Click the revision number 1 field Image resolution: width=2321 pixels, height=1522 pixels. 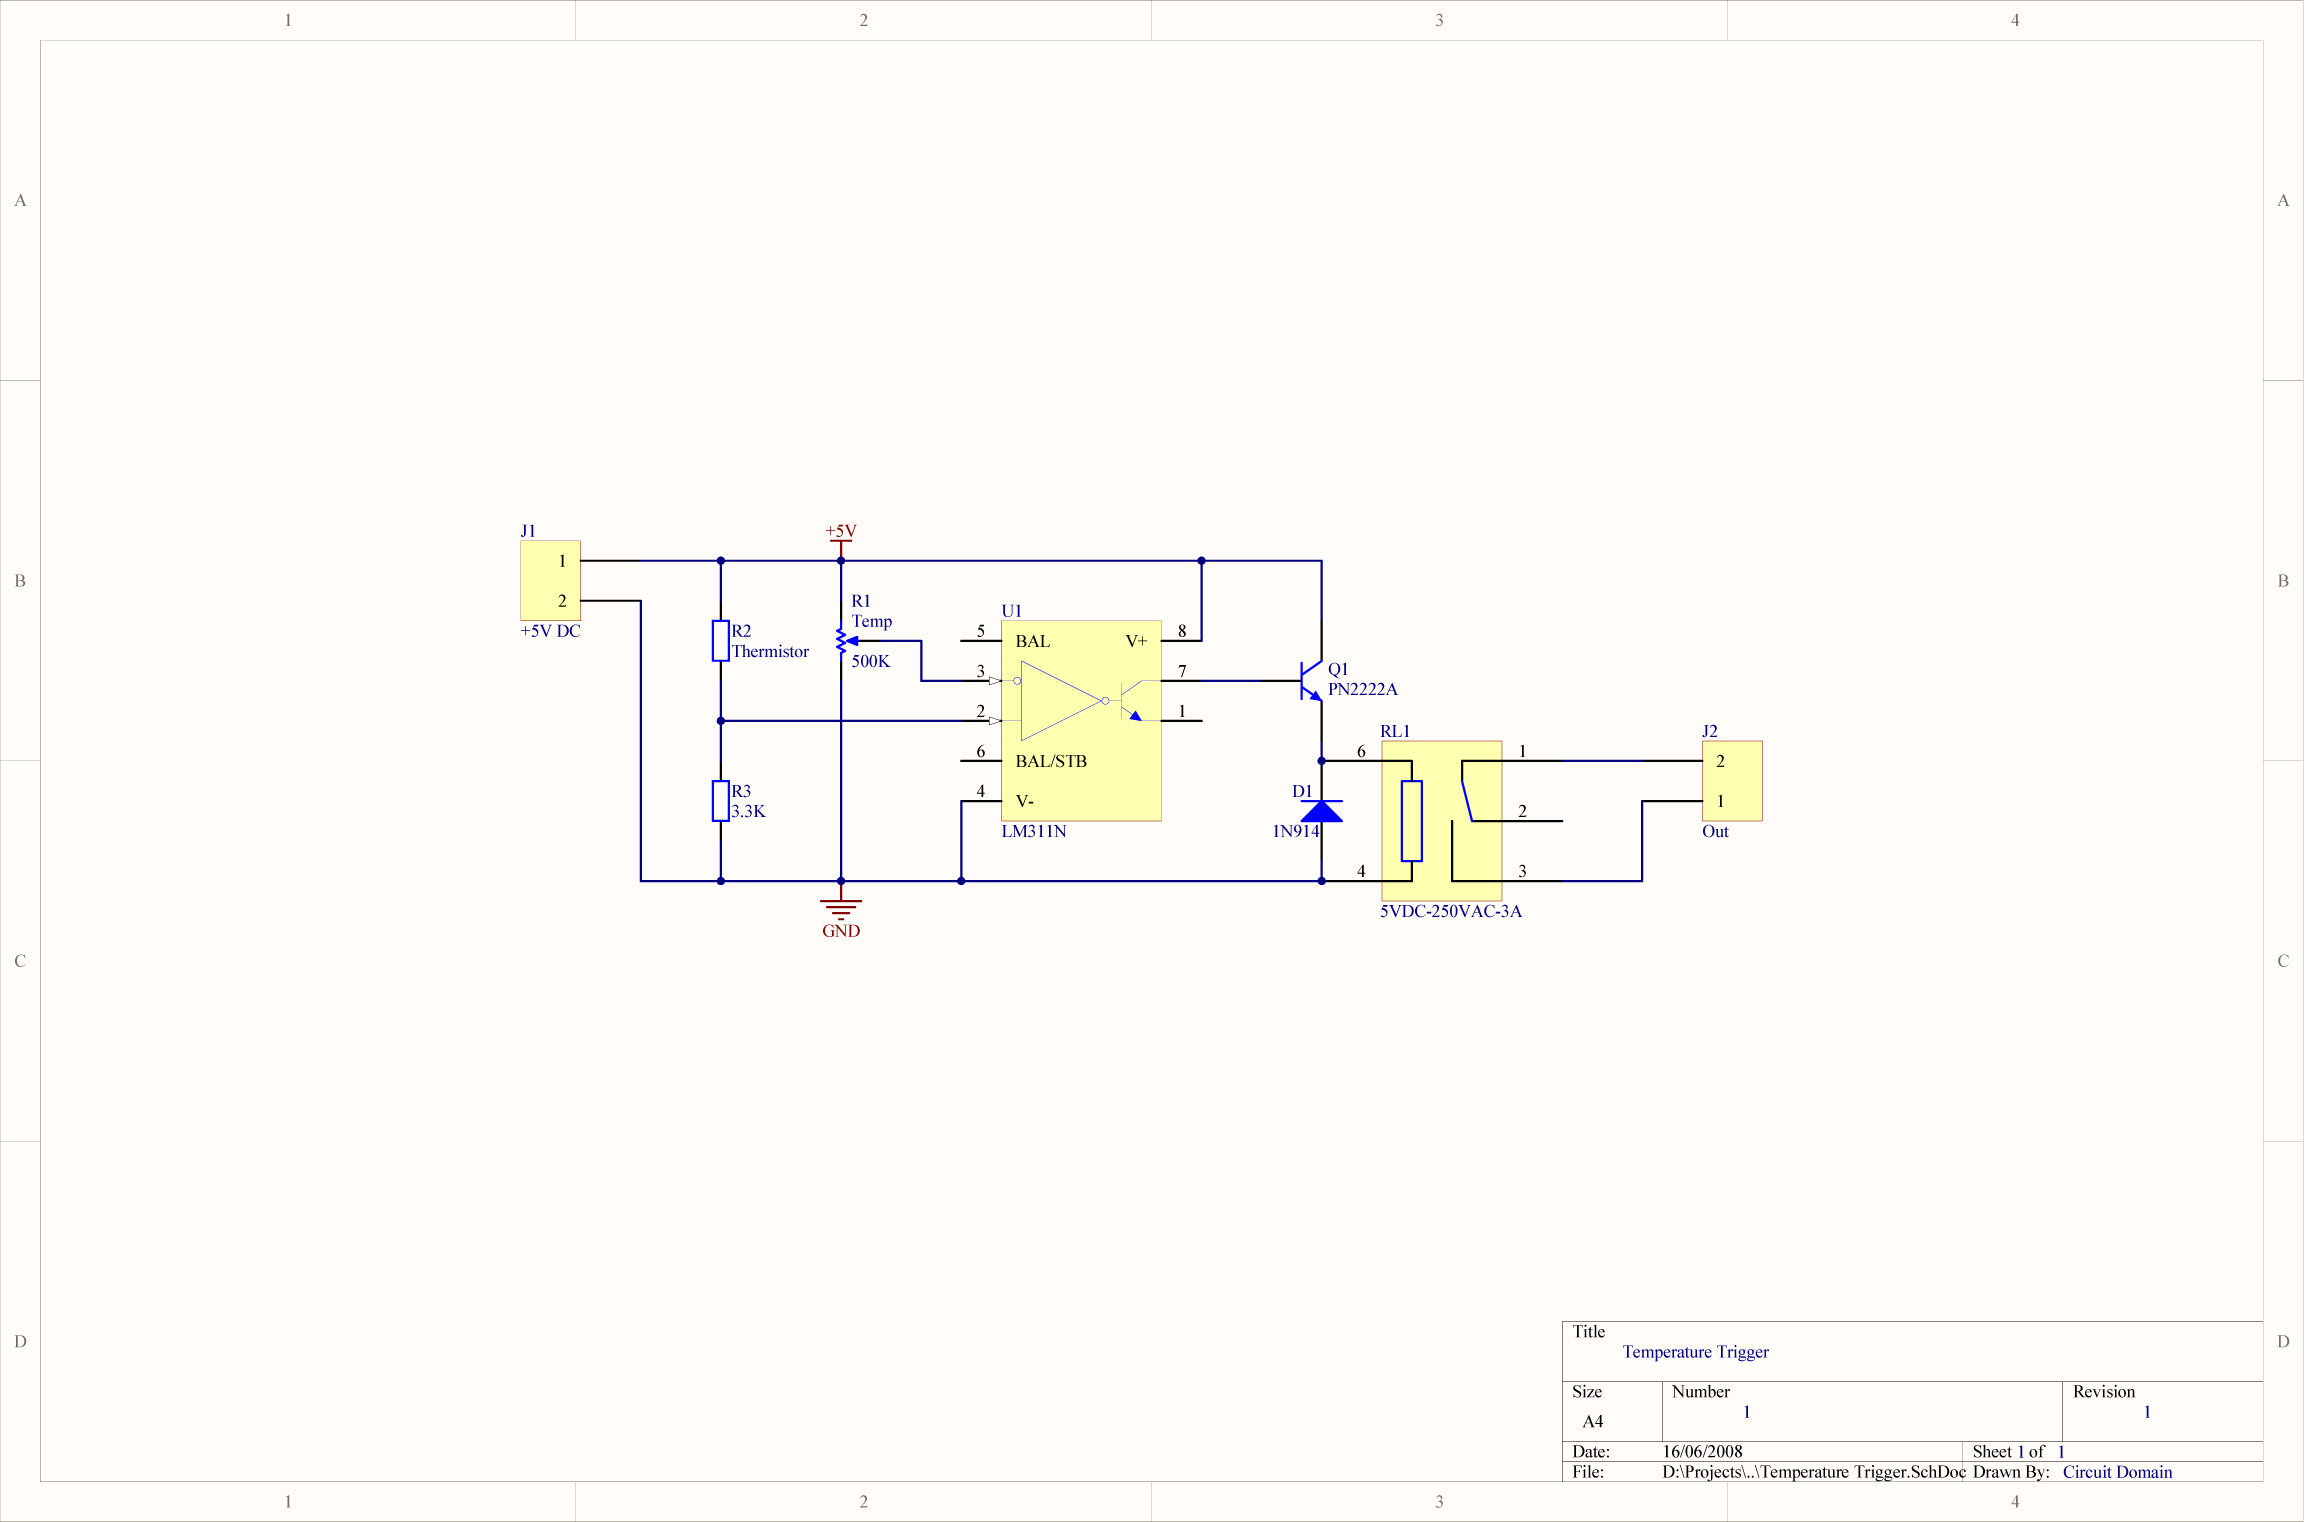pos(2146,1411)
